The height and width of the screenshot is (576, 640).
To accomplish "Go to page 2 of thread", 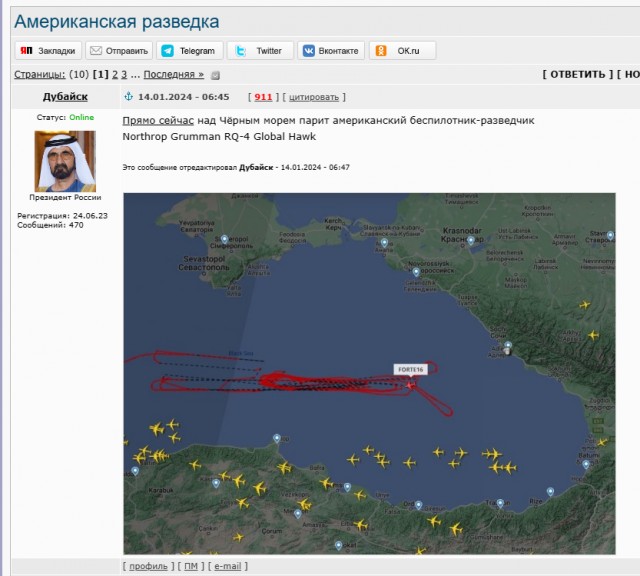I will (115, 74).
